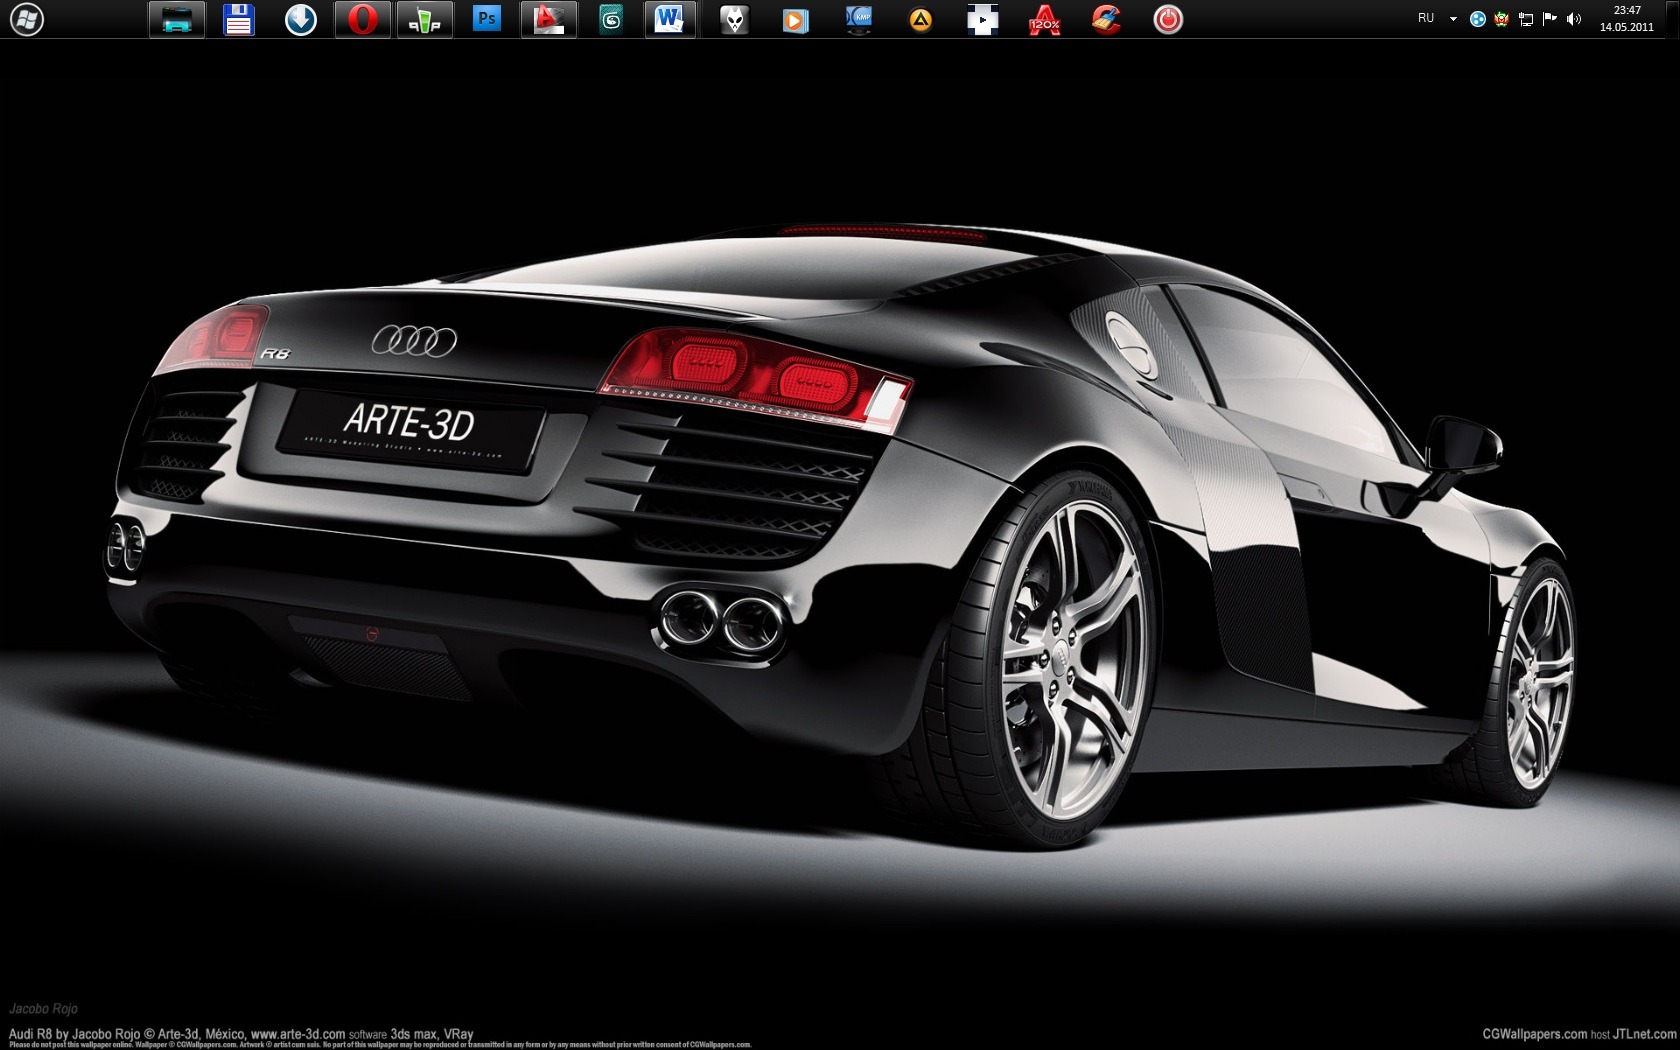
Task: Launch the foobar2000 player
Action: point(735,19)
